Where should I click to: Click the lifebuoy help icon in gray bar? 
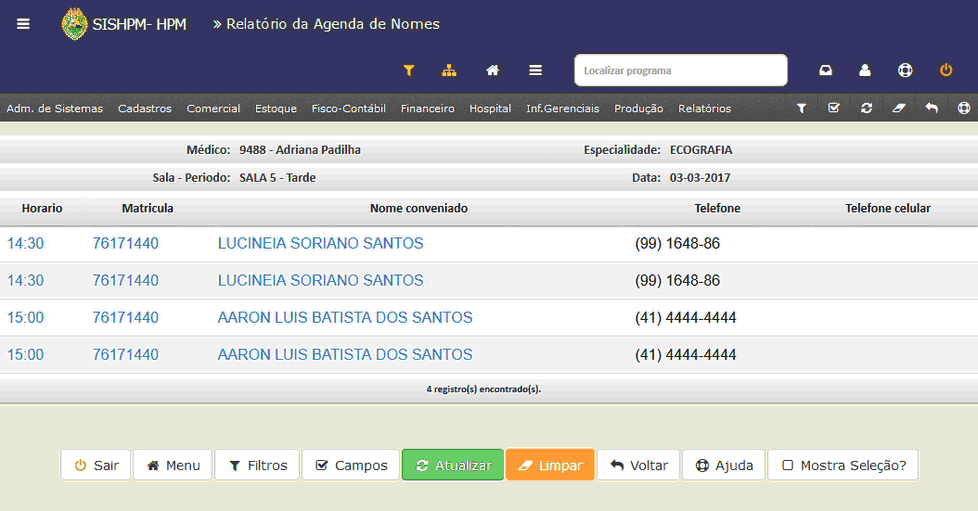(964, 108)
